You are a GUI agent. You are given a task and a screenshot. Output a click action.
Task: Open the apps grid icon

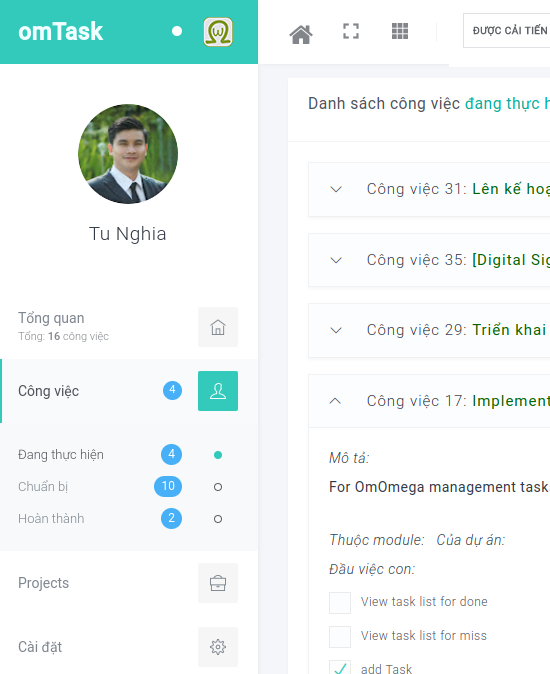click(x=400, y=31)
